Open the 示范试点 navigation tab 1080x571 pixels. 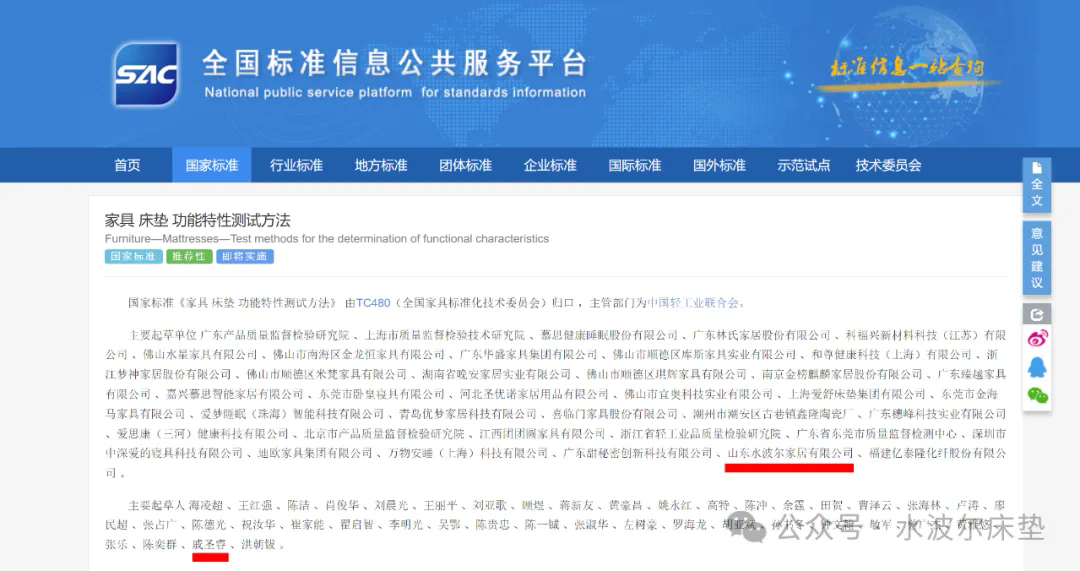(804, 165)
